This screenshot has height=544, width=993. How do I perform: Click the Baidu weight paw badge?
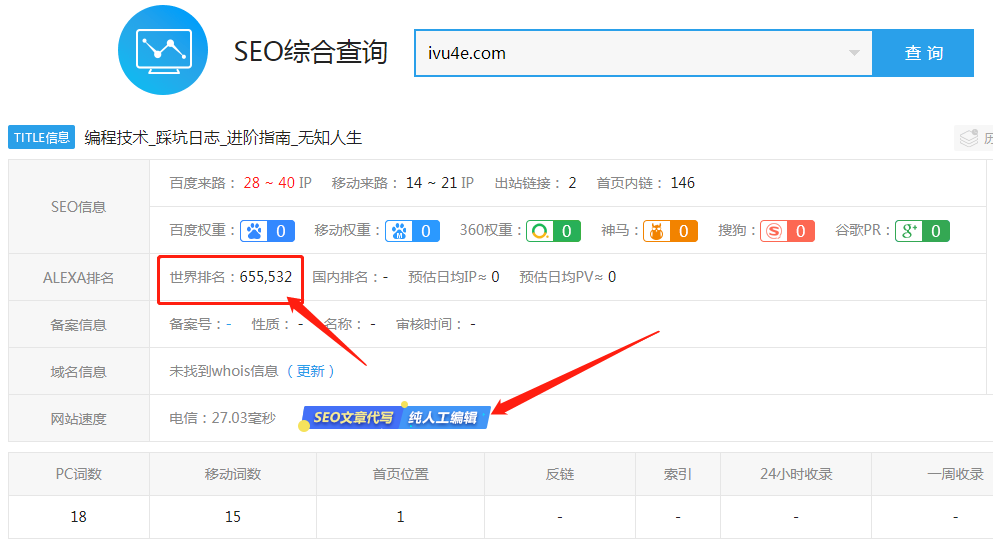(267, 231)
